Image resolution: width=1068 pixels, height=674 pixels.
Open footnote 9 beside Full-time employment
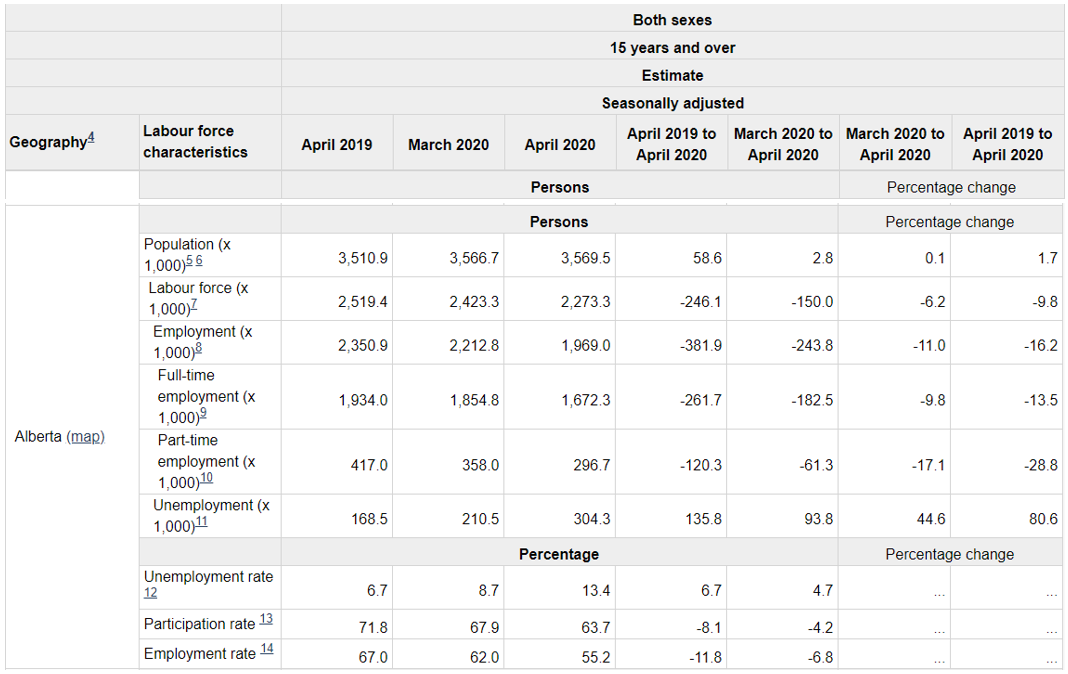point(203,413)
